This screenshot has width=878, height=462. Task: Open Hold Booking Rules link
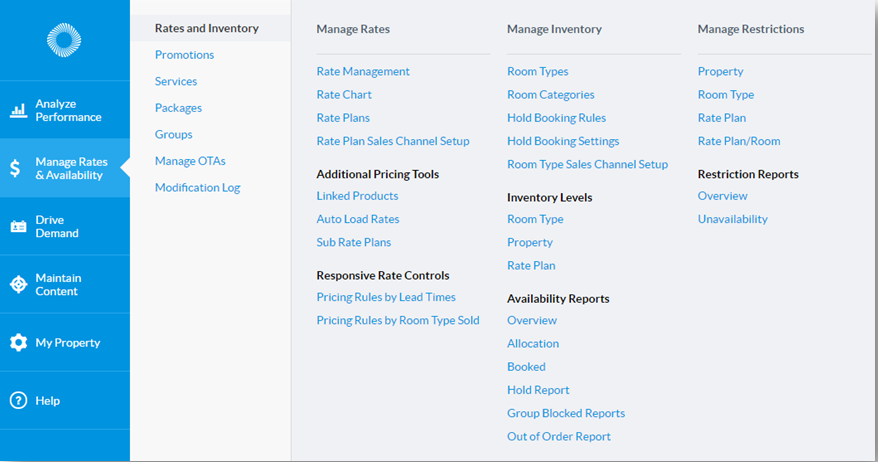click(556, 118)
